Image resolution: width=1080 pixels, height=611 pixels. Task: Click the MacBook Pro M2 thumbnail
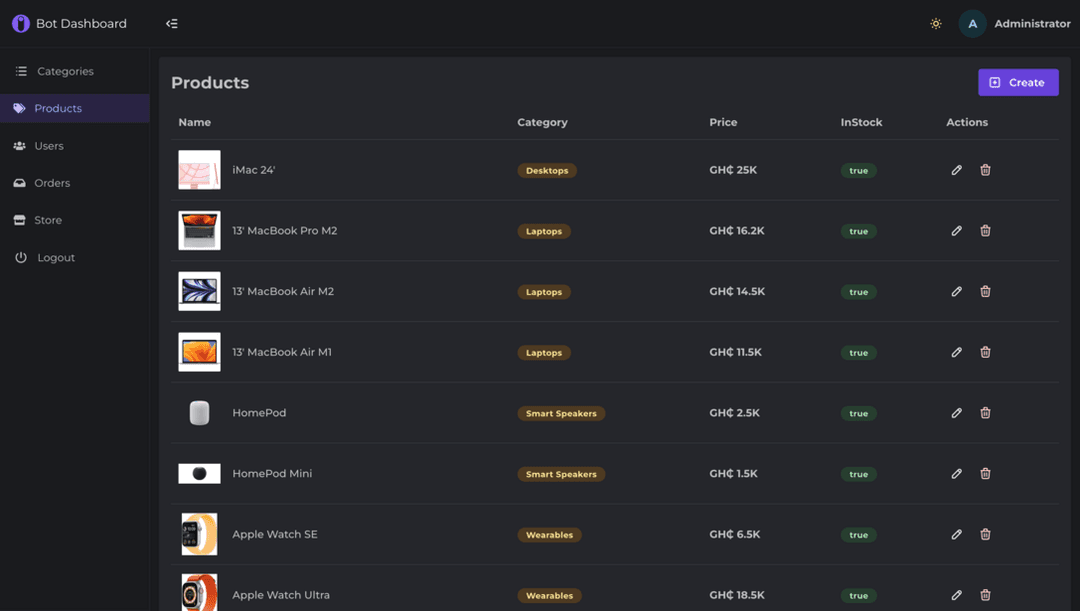tap(200, 230)
